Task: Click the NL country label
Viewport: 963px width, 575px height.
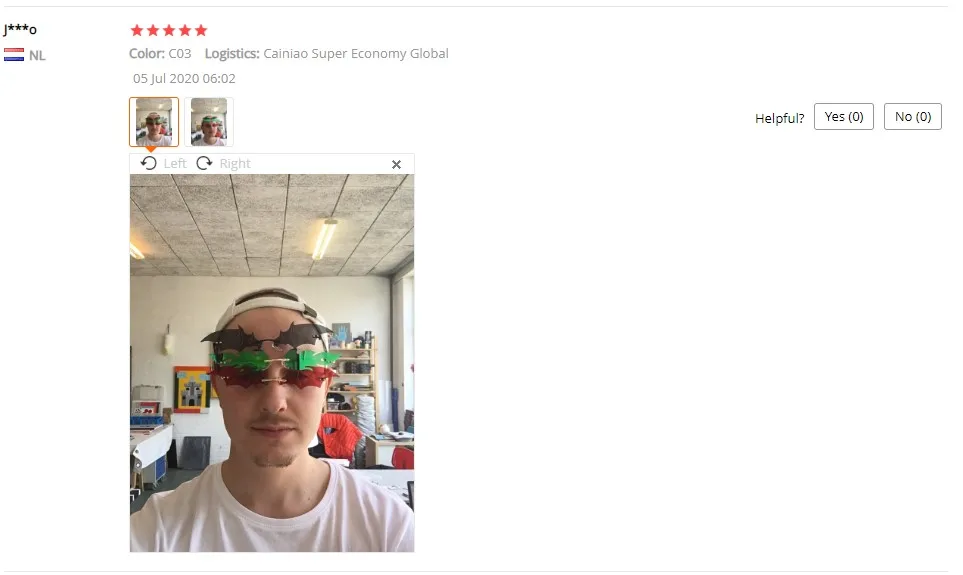Action: [x=37, y=55]
